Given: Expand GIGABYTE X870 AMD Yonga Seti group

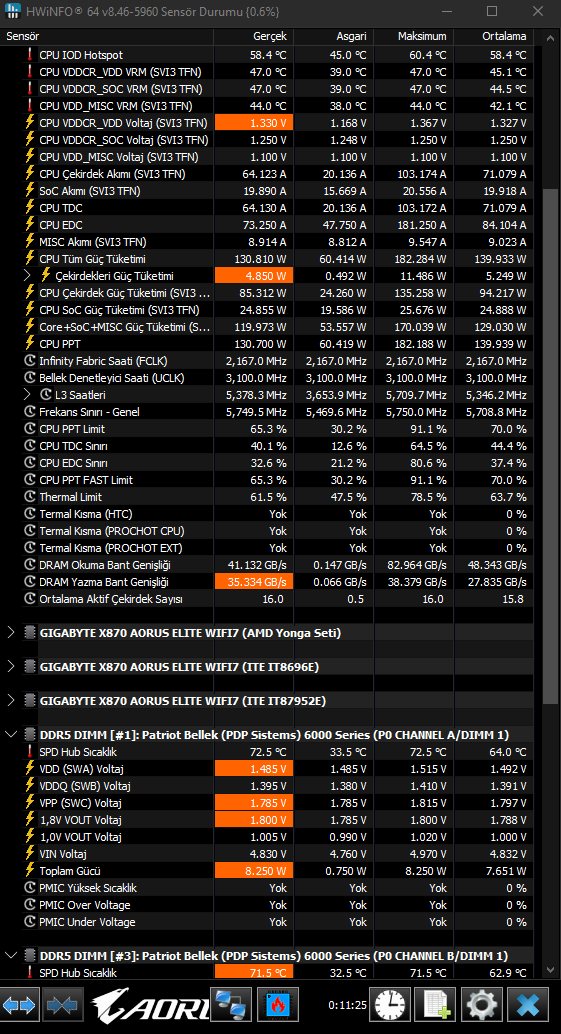Looking at the screenshot, I should click(11, 632).
